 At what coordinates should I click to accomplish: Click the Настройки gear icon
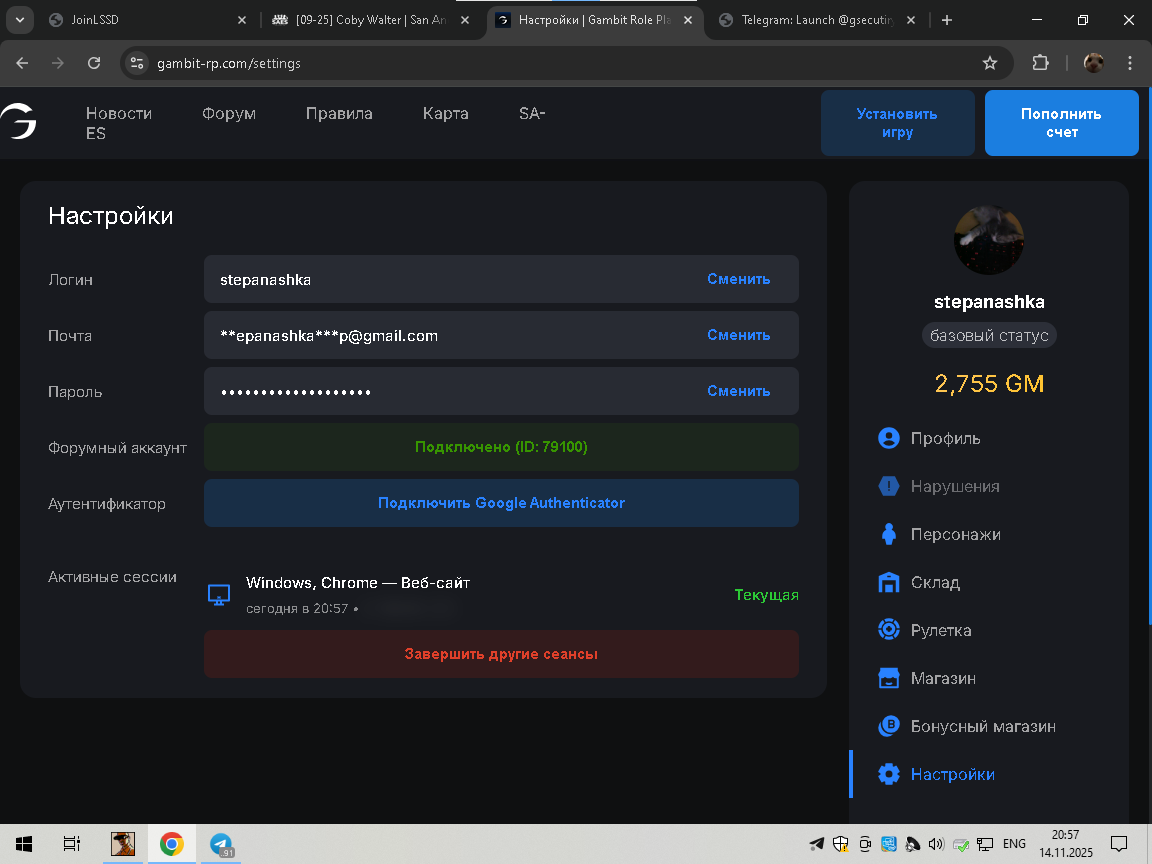(x=888, y=774)
